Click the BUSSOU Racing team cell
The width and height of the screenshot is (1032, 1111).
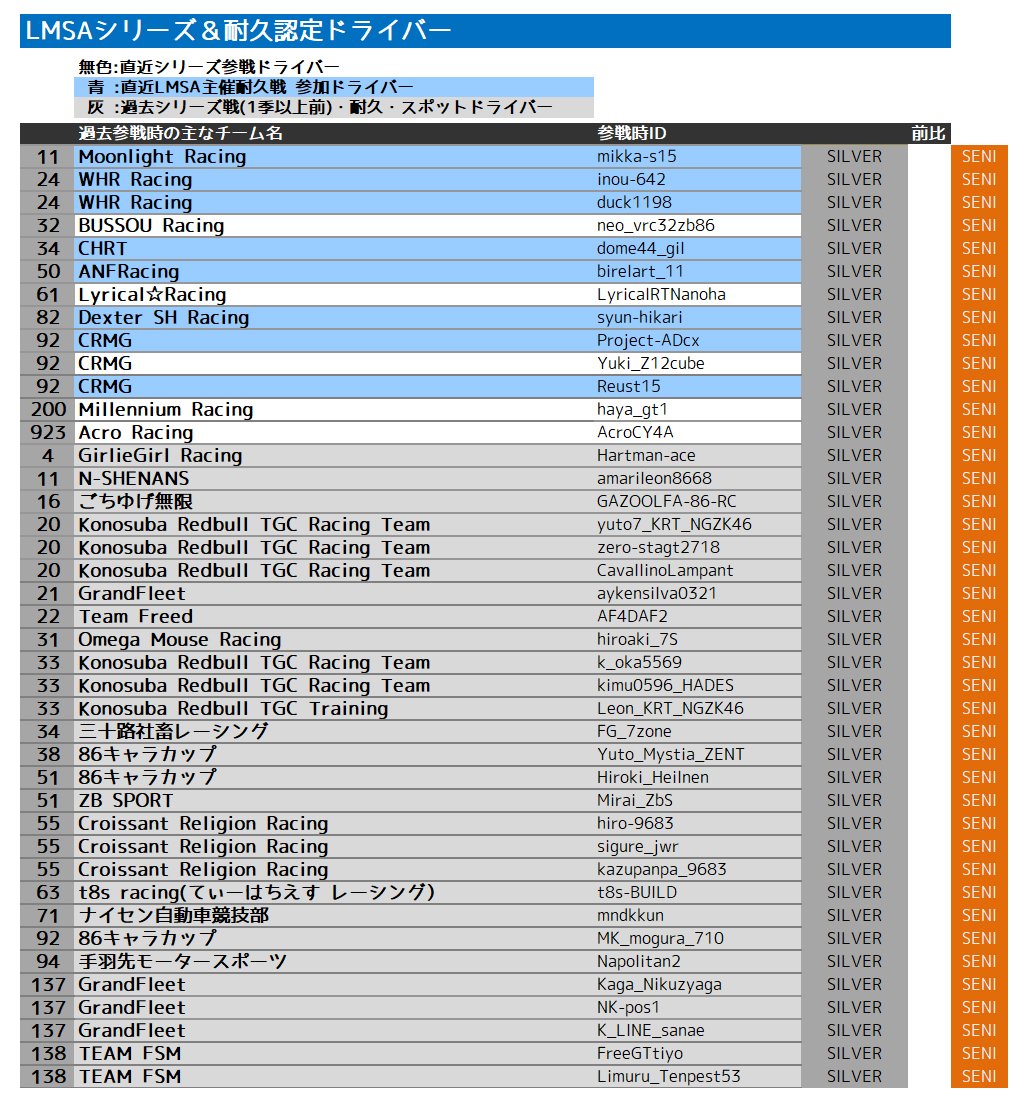pos(151,226)
